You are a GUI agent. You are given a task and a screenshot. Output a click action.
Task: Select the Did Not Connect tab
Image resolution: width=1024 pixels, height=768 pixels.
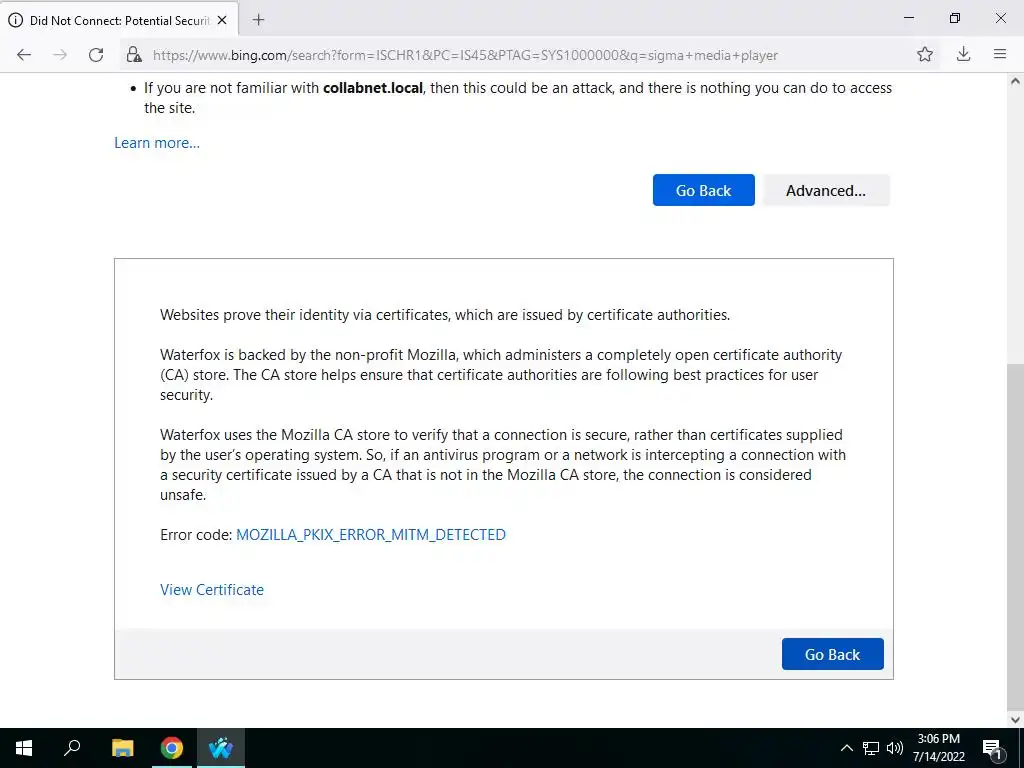[x=120, y=20]
